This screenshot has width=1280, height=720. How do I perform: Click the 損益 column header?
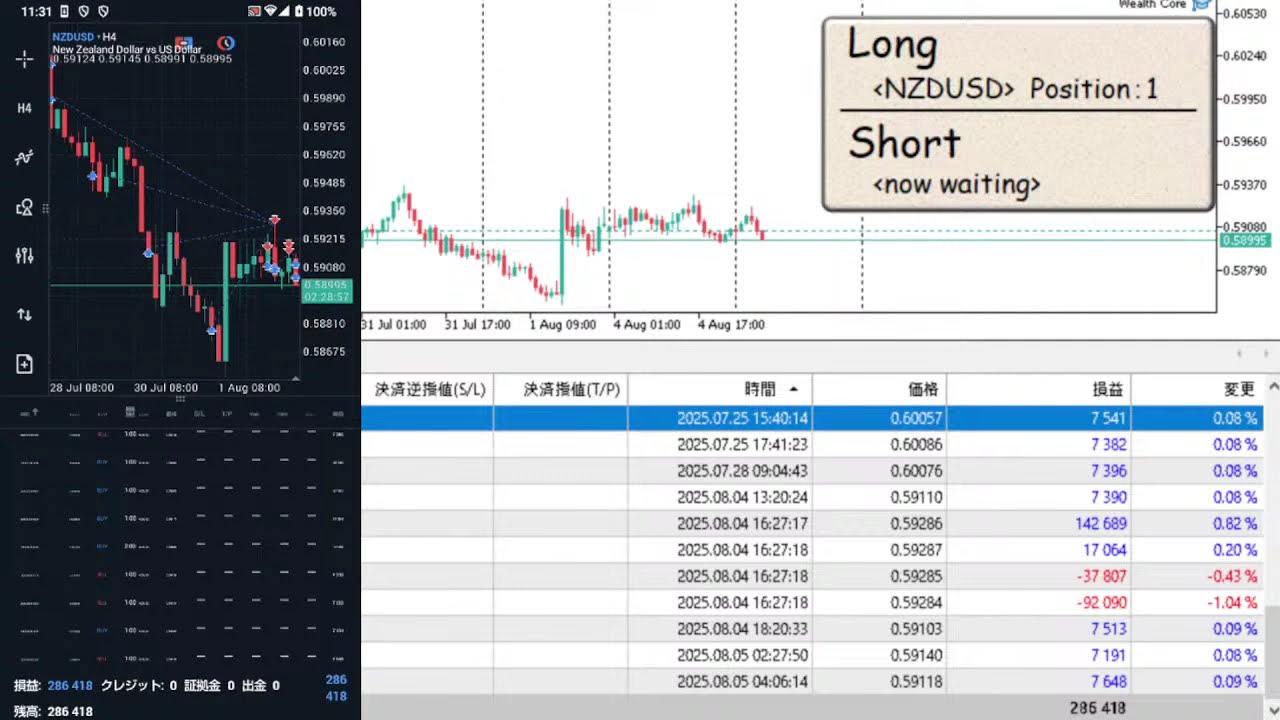[1107, 389]
